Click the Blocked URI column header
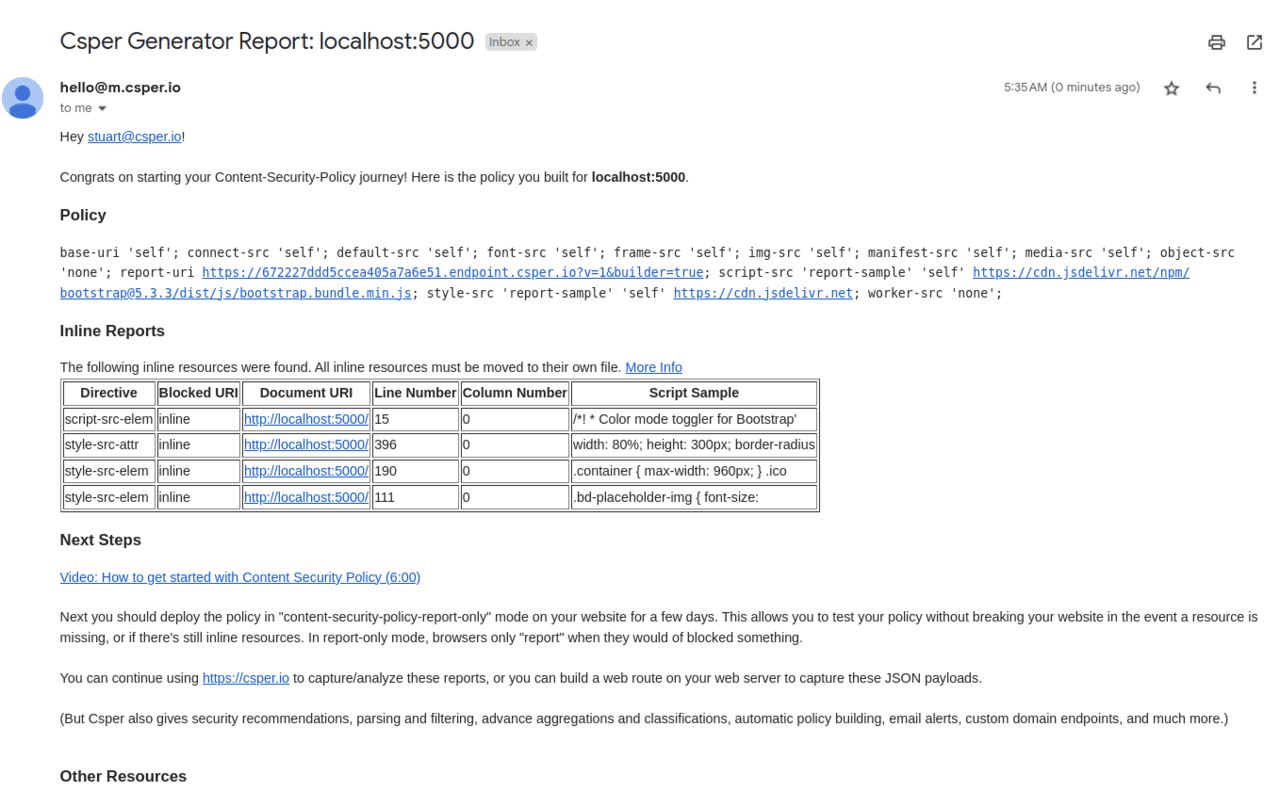This screenshot has height=800, width=1280. click(198, 393)
